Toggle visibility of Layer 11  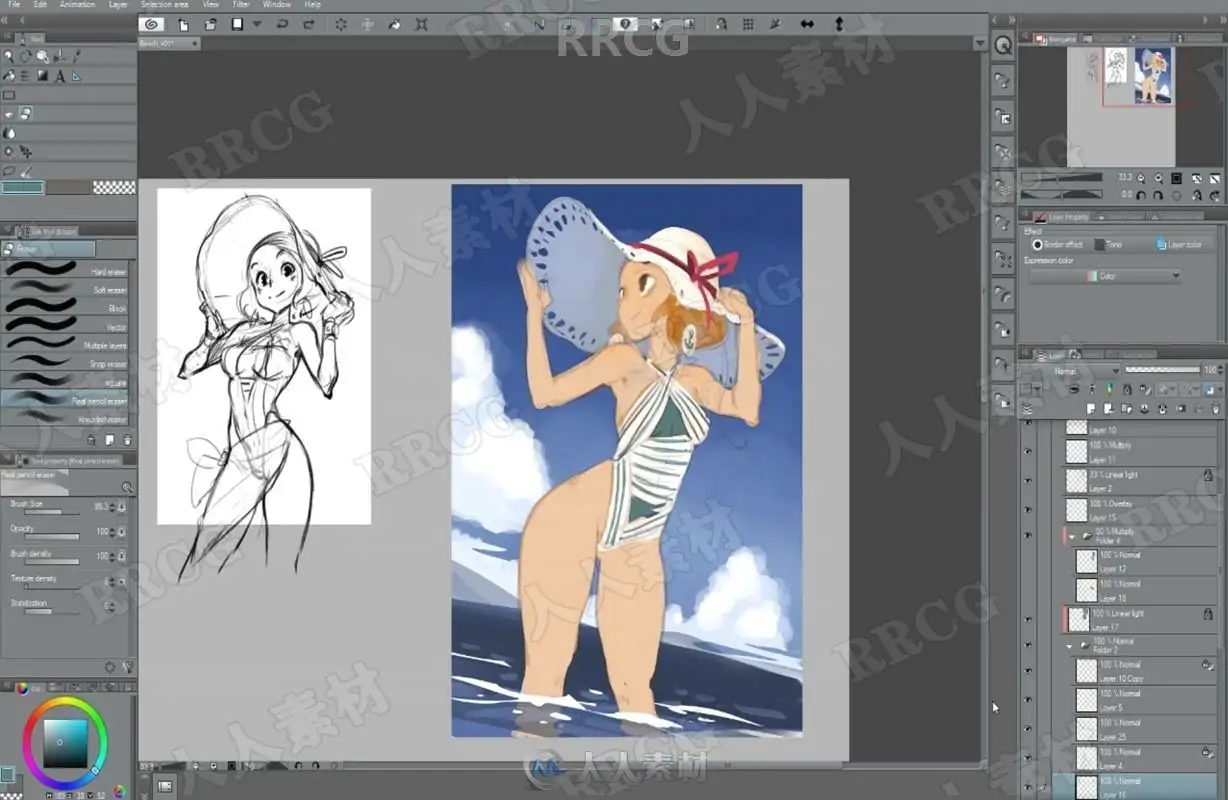pyautogui.click(x=1028, y=451)
